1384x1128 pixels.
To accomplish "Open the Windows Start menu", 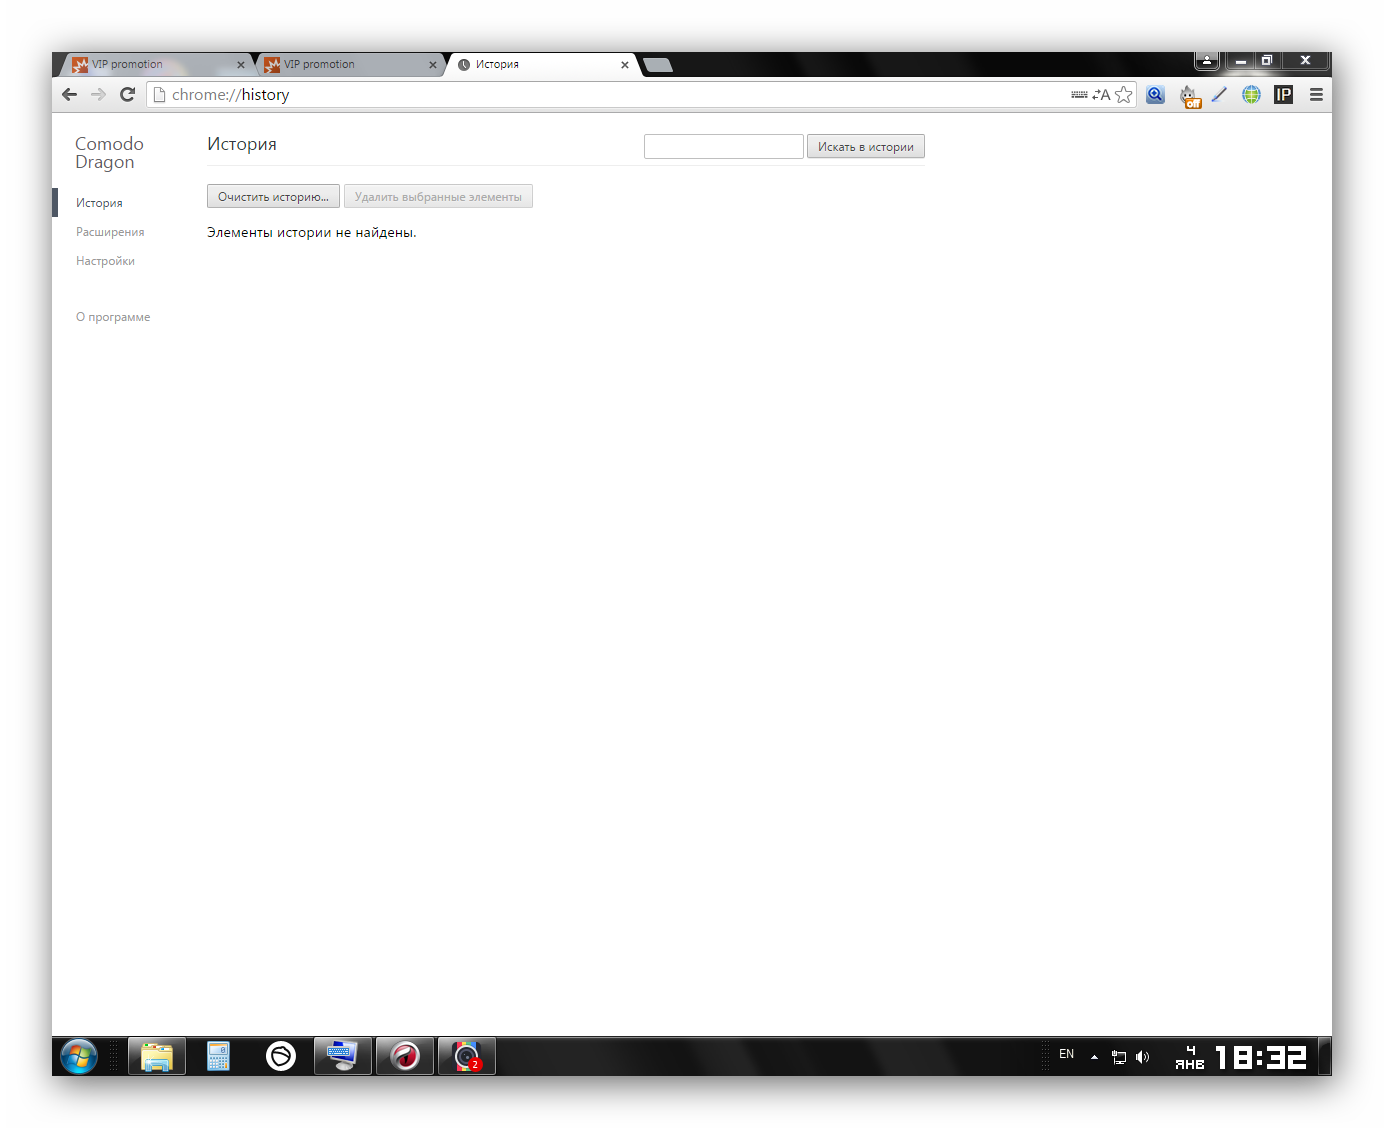I will (x=79, y=1056).
